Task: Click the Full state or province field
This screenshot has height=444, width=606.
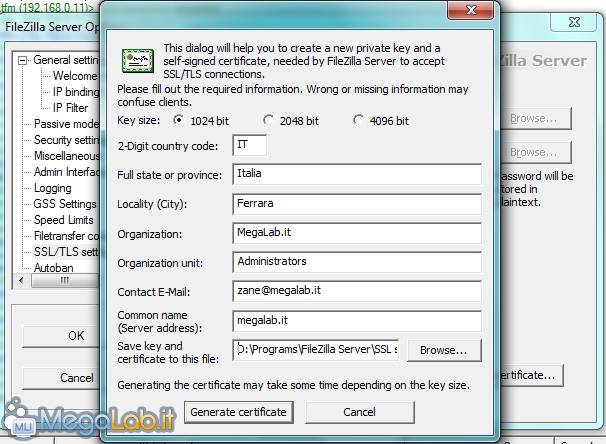Action: (357, 174)
